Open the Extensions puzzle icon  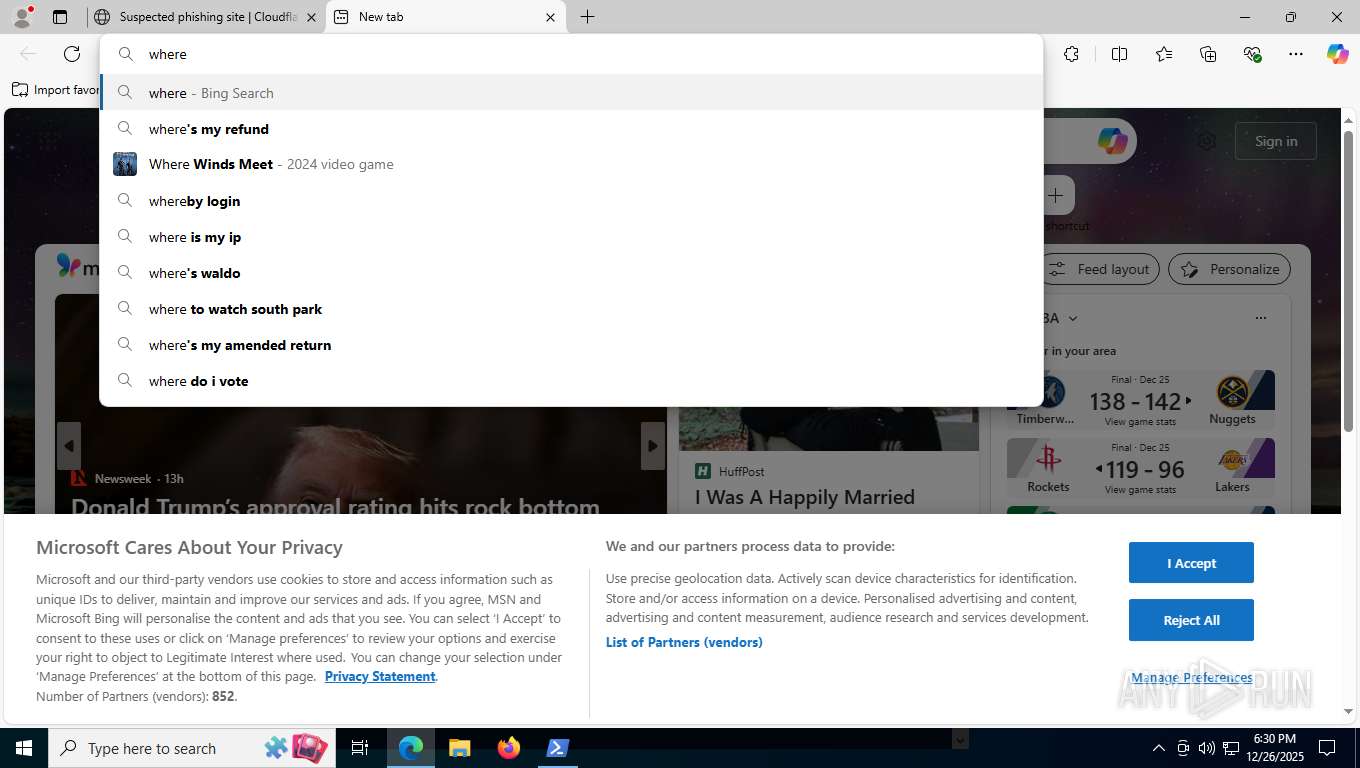(1072, 54)
